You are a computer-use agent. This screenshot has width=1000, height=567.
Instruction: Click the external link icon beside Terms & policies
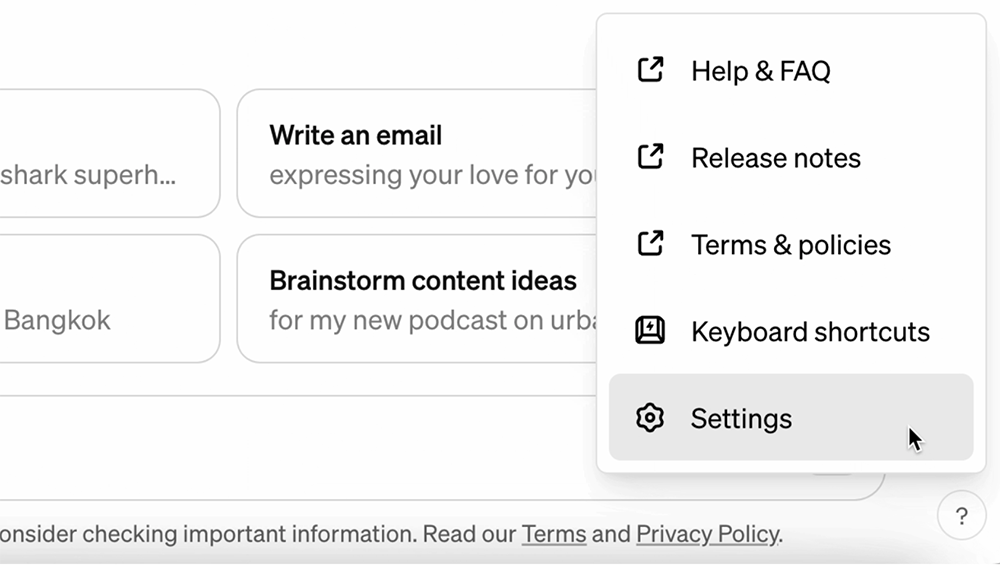click(650, 244)
